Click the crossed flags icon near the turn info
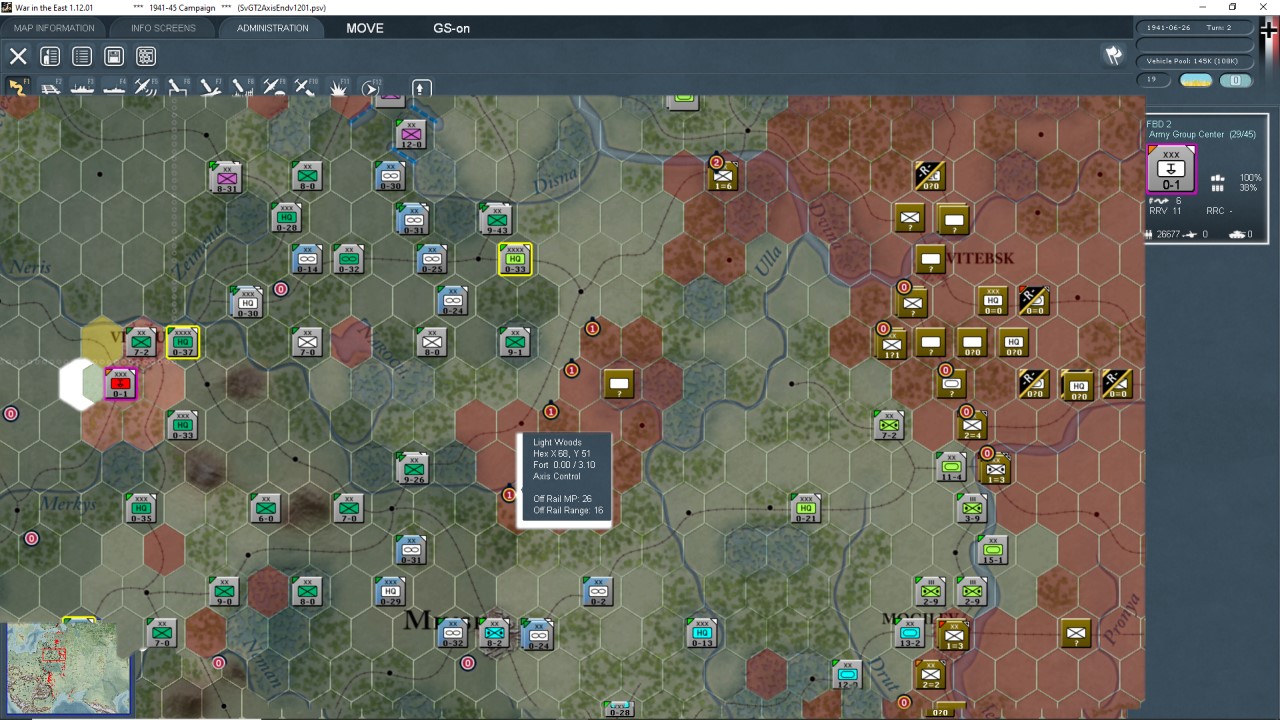 pyautogui.click(x=1113, y=56)
